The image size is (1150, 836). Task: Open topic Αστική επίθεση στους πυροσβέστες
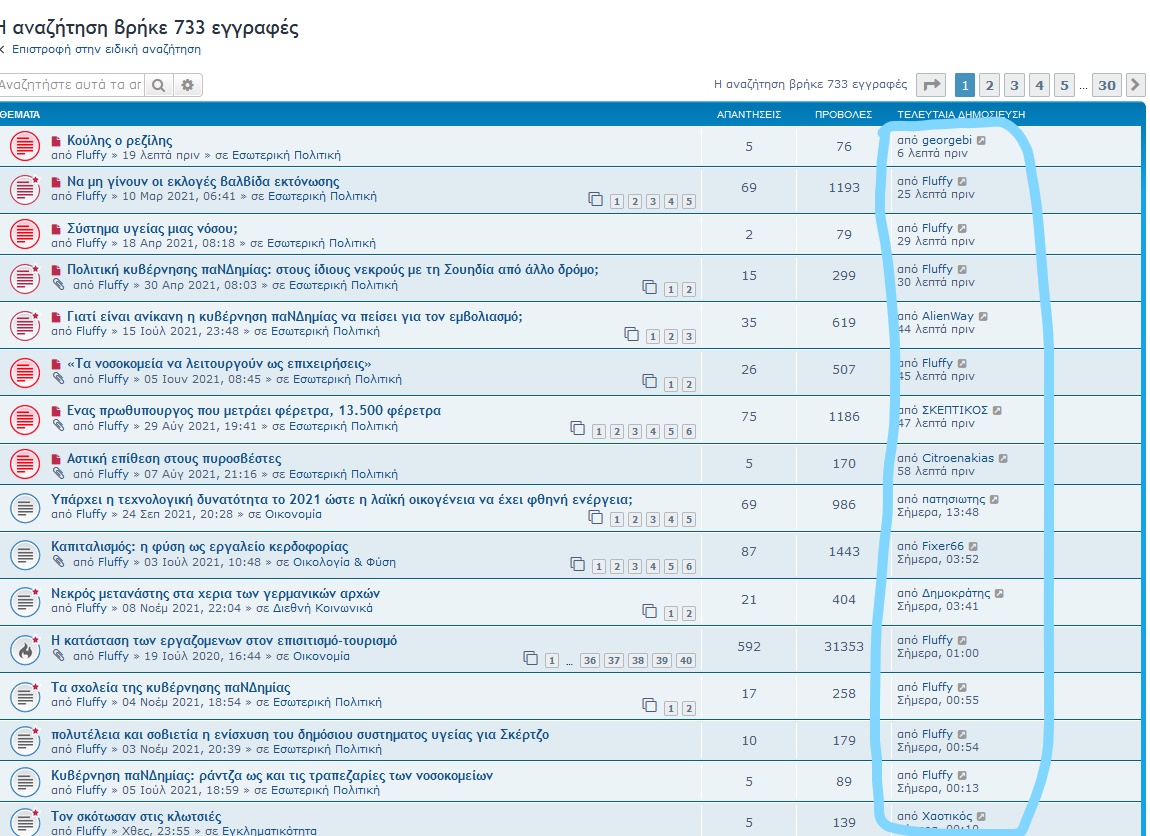click(x=174, y=458)
